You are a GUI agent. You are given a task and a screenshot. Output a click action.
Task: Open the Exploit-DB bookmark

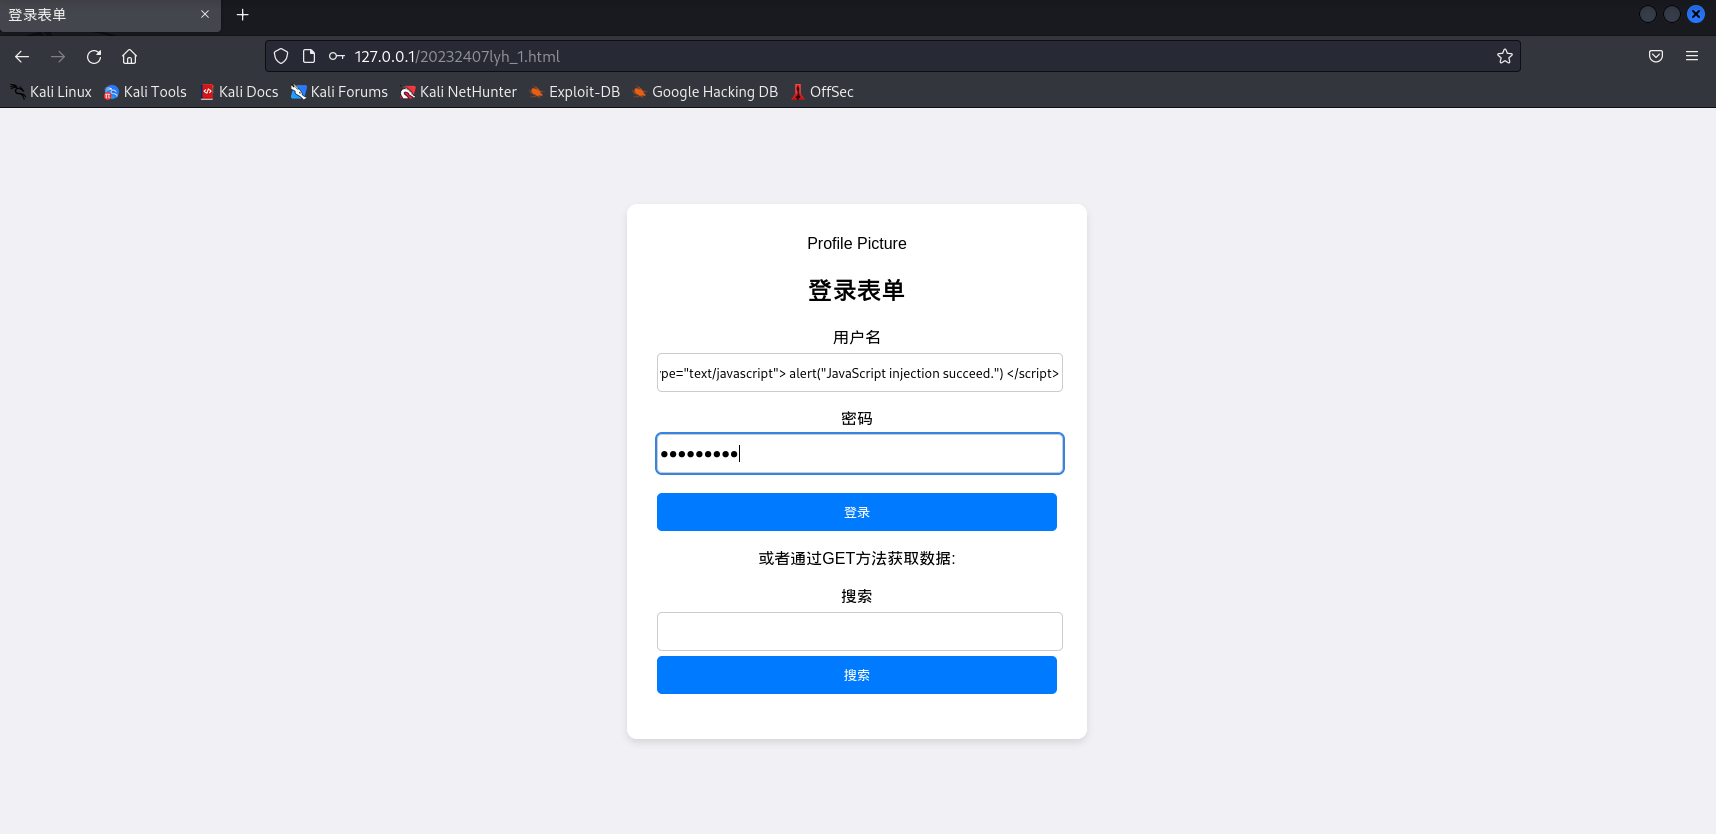pyautogui.click(x=574, y=92)
